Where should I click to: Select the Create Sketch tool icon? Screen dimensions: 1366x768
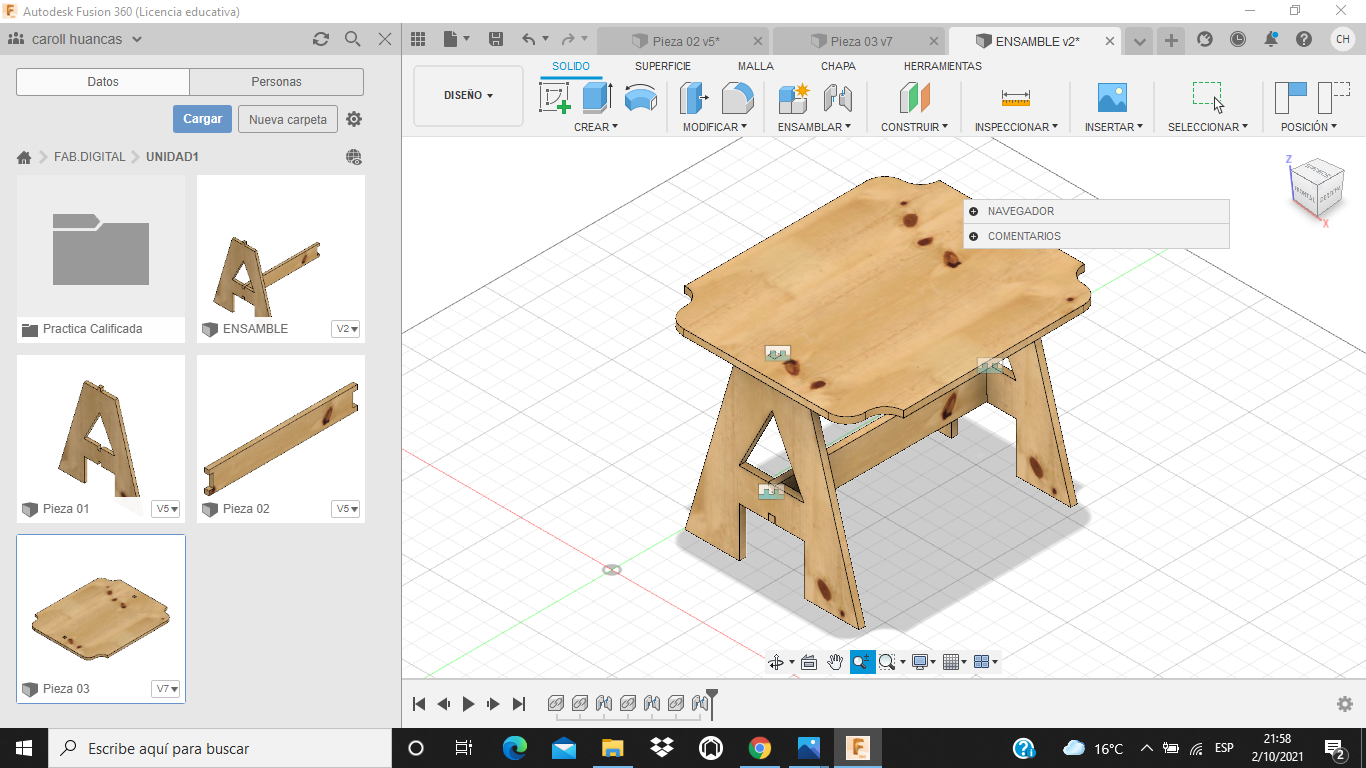tap(555, 98)
